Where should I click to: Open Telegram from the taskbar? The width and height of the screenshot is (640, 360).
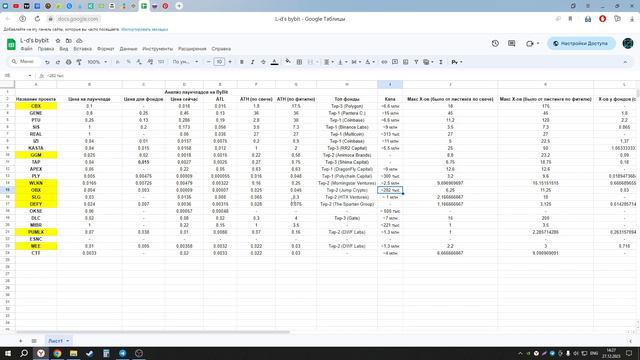coord(122,353)
